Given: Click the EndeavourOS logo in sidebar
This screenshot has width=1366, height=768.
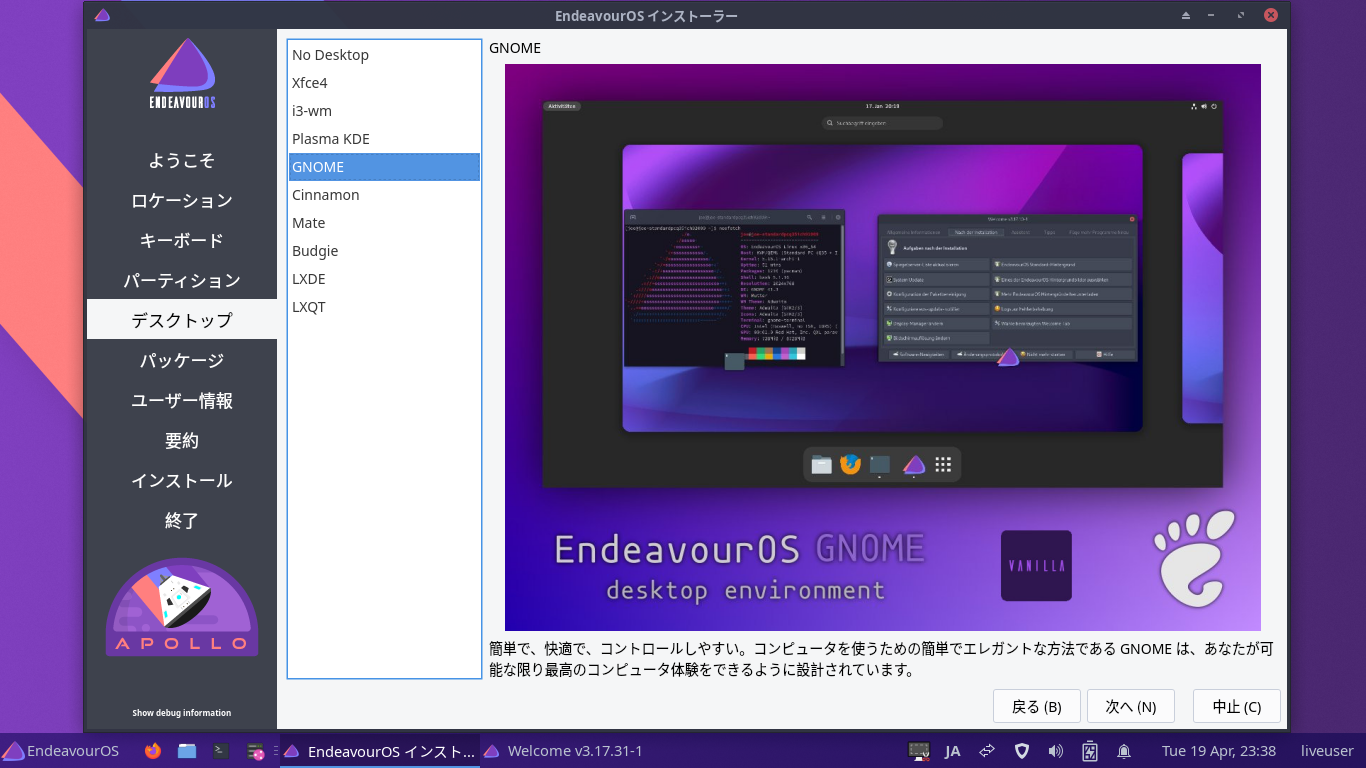Looking at the screenshot, I should 182,74.
